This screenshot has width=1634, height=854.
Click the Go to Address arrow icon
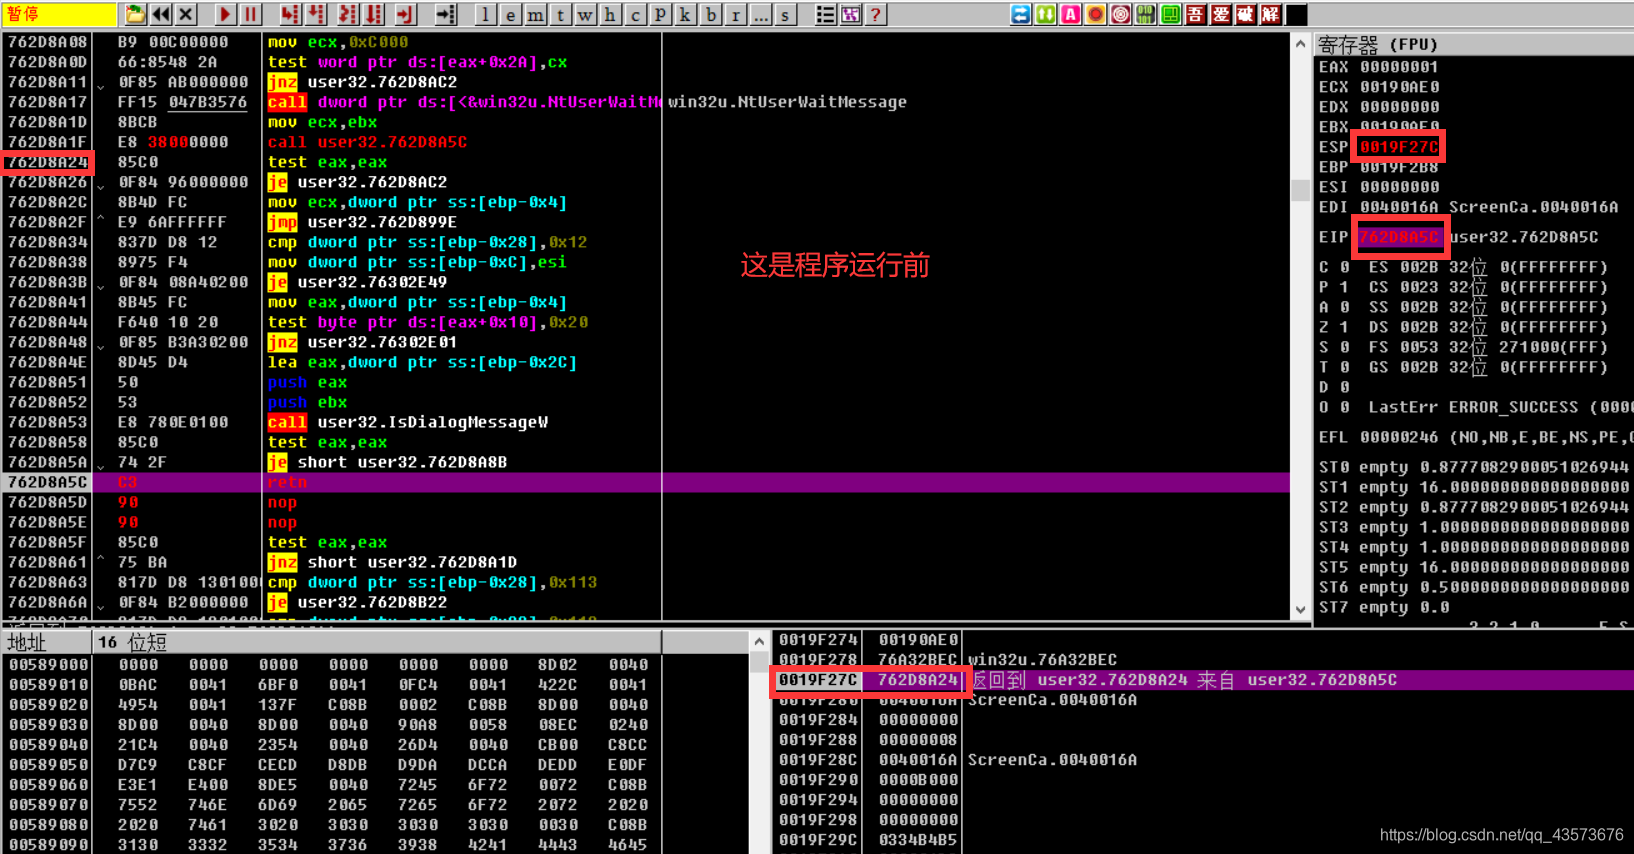pyautogui.click(x=446, y=14)
